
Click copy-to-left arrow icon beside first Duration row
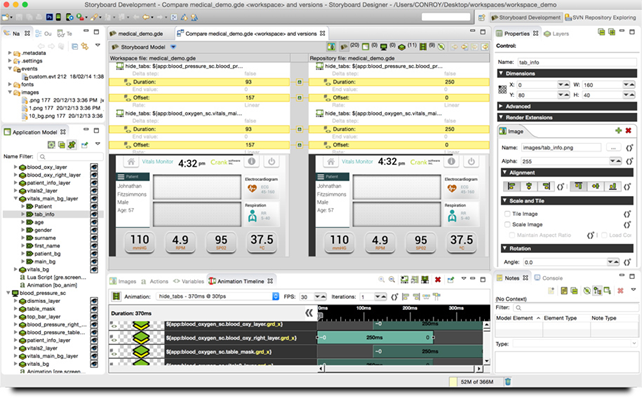(x=299, y=82)
